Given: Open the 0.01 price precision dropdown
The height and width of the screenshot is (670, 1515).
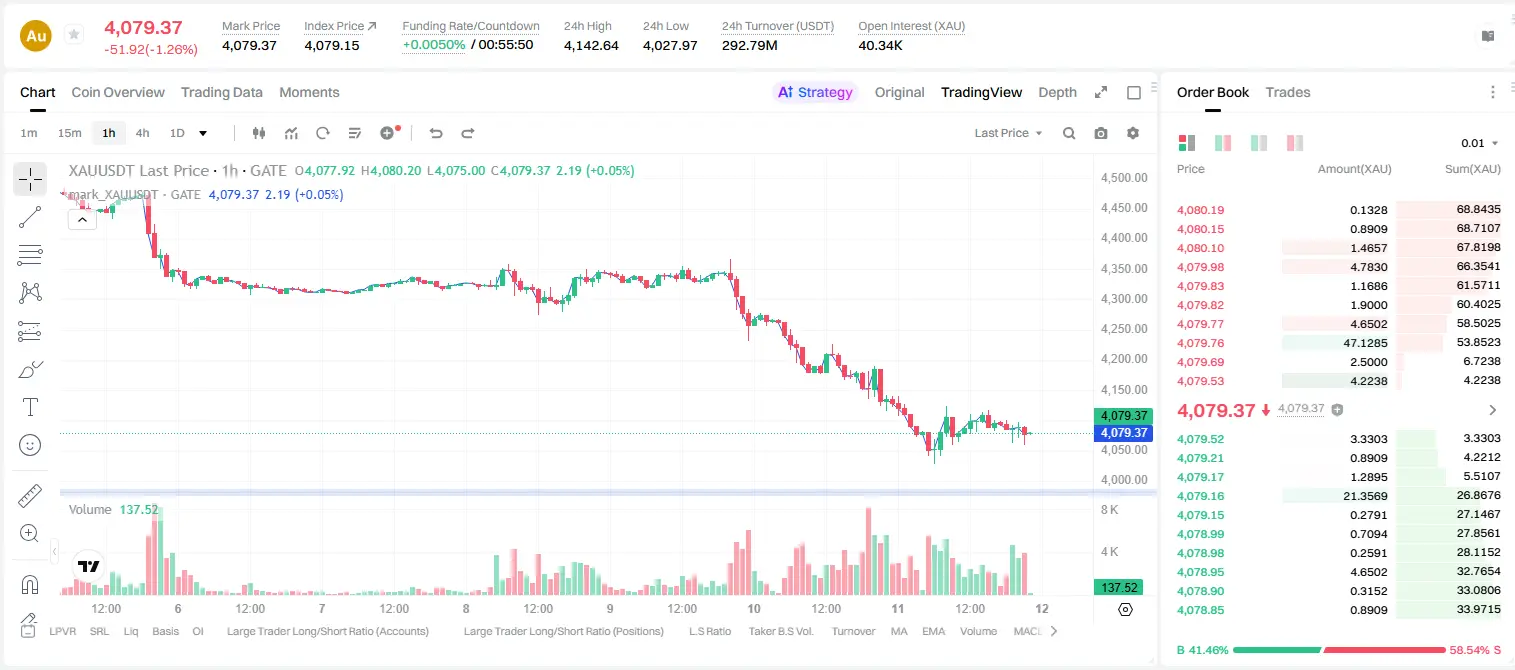Looking at the screenshot, I should coord(1480,143).
